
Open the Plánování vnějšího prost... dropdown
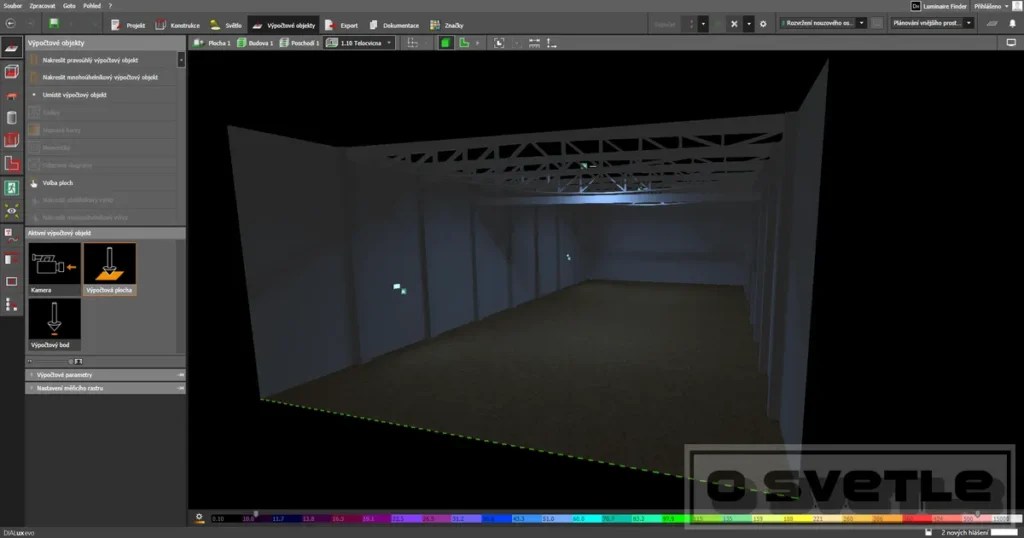click(x=932, y=23)
